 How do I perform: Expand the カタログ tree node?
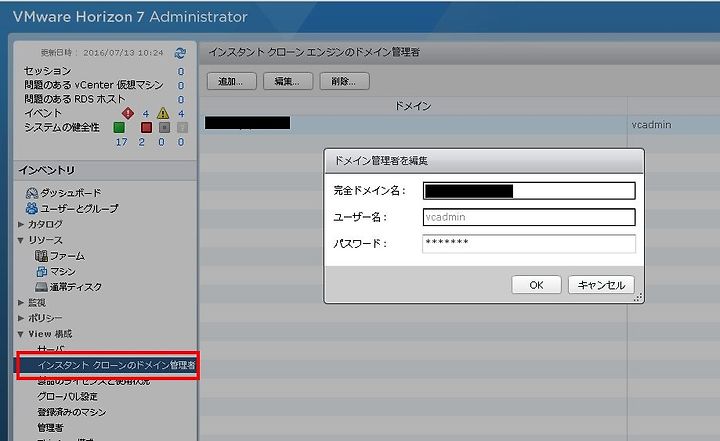coord(21,224)
